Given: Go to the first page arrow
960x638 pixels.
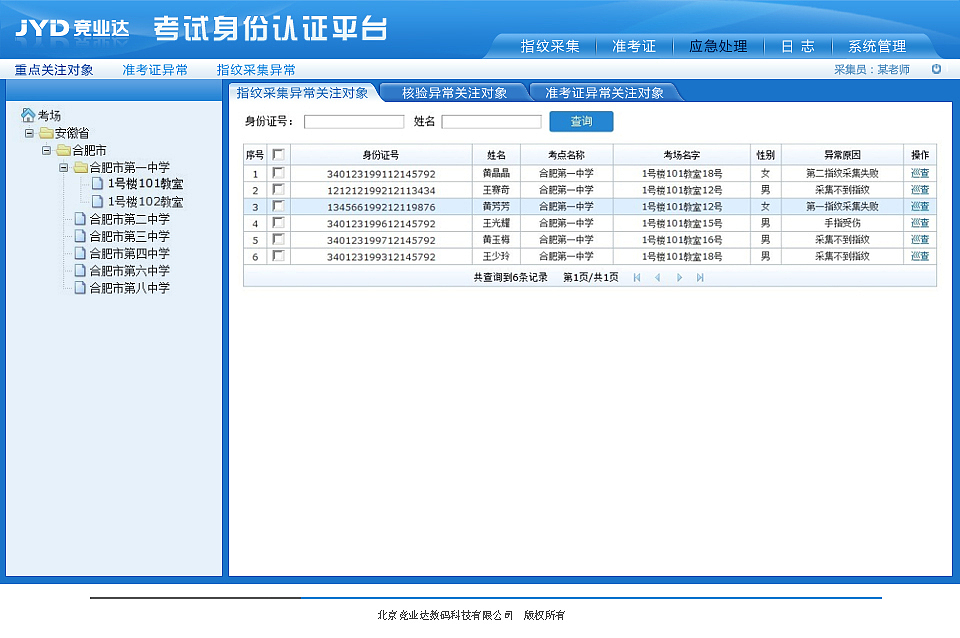Looking at the screenshot, I should click(637, 277).
